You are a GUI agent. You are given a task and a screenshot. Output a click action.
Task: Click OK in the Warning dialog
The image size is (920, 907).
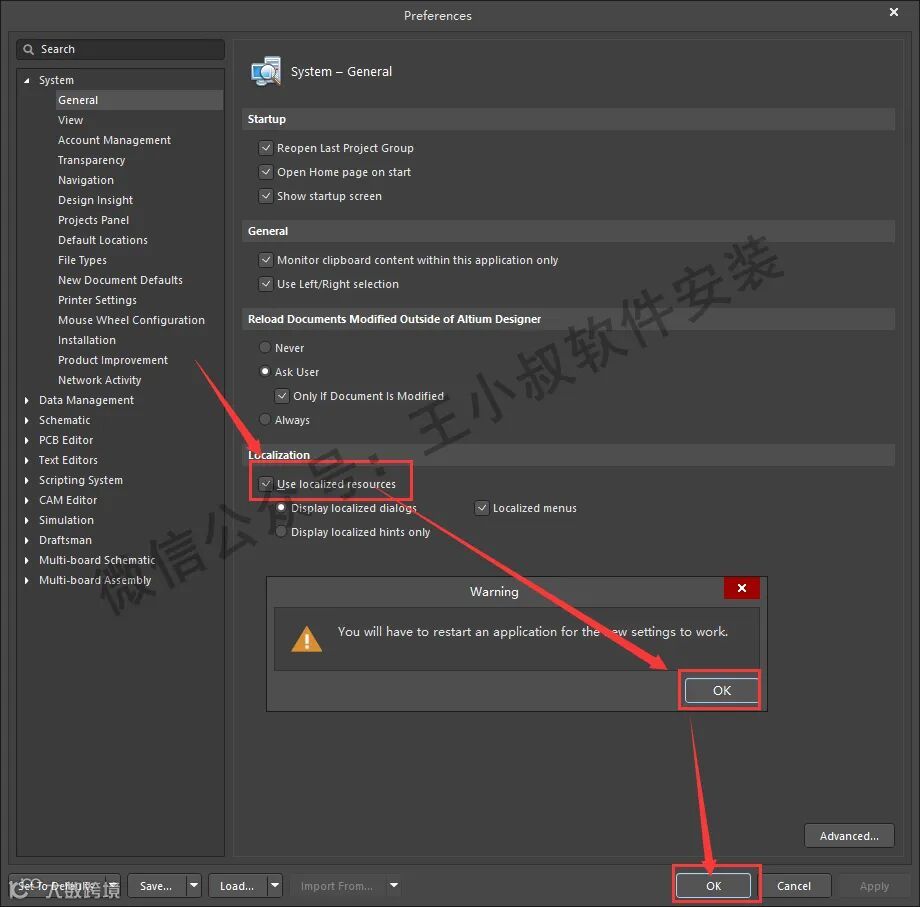coord(722,691)
